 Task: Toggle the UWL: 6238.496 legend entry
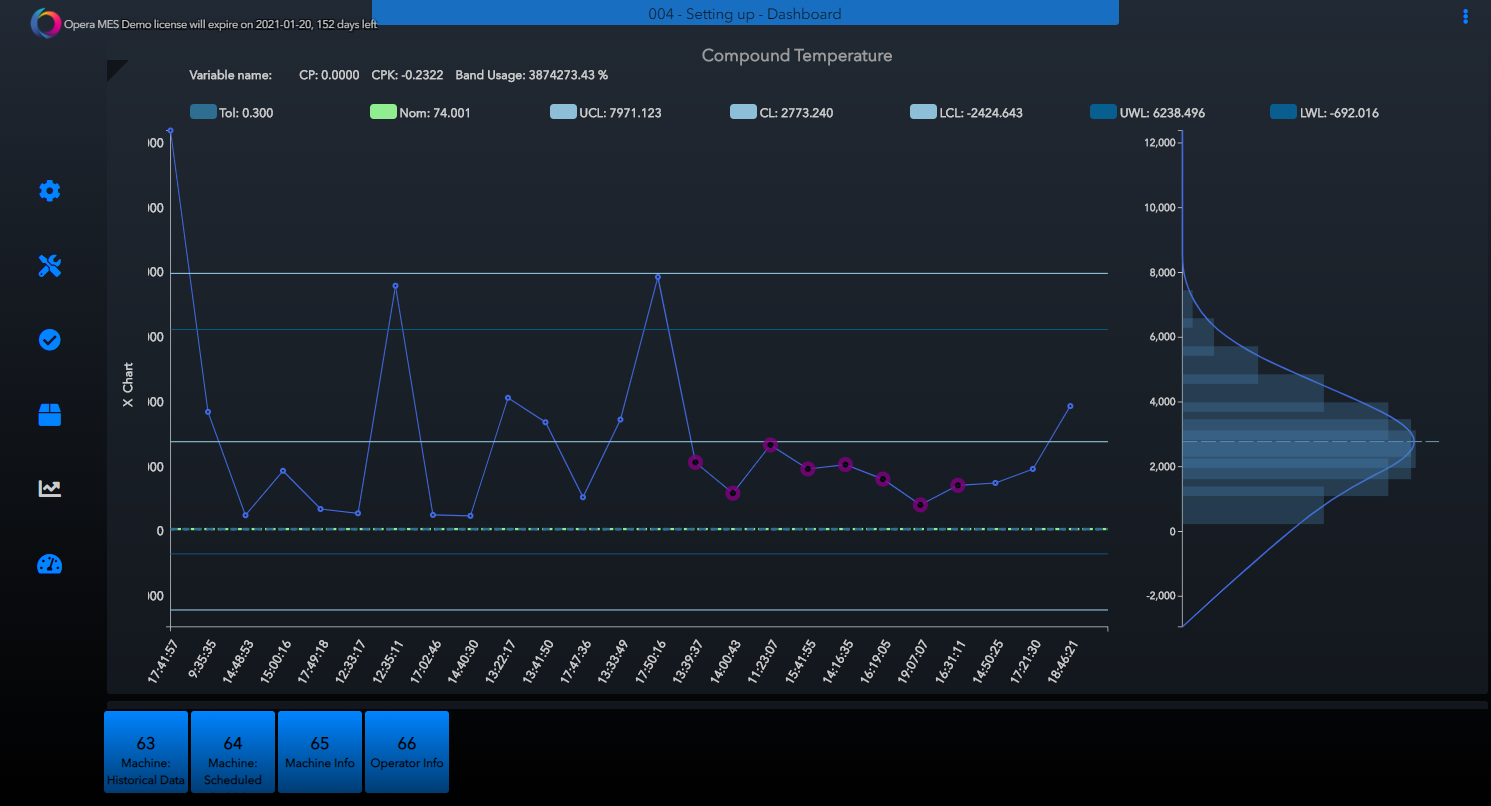click(x=1147, y=113)
